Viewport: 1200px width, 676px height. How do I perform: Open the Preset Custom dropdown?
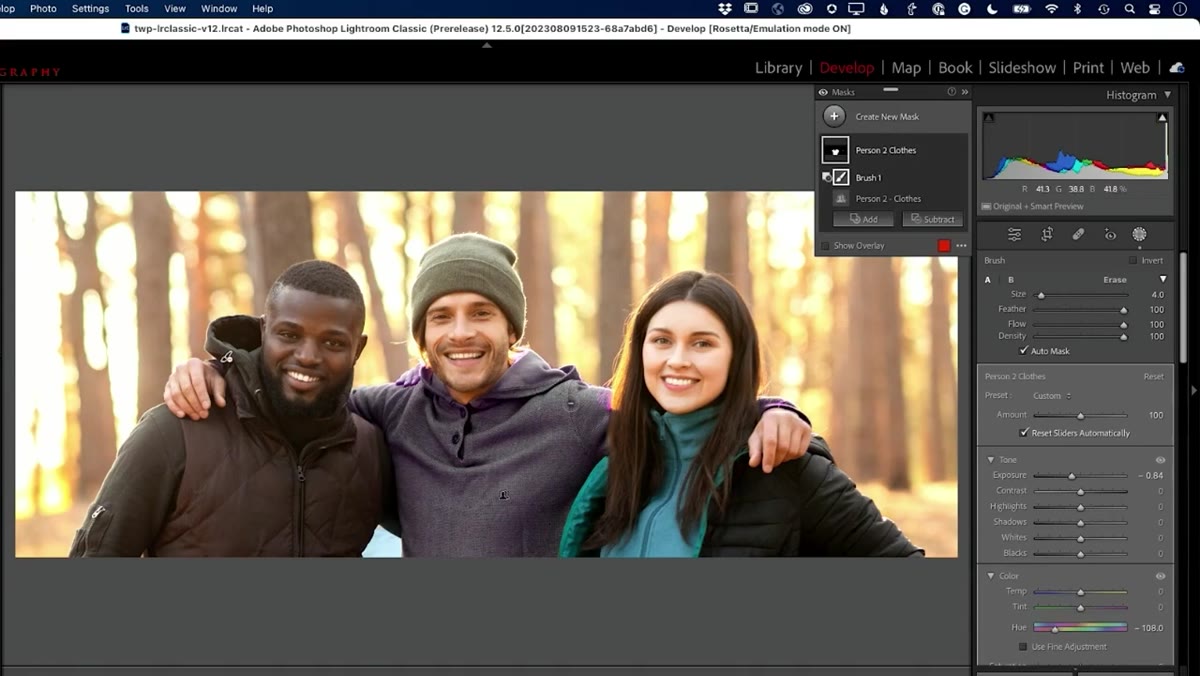(1052, 396)
